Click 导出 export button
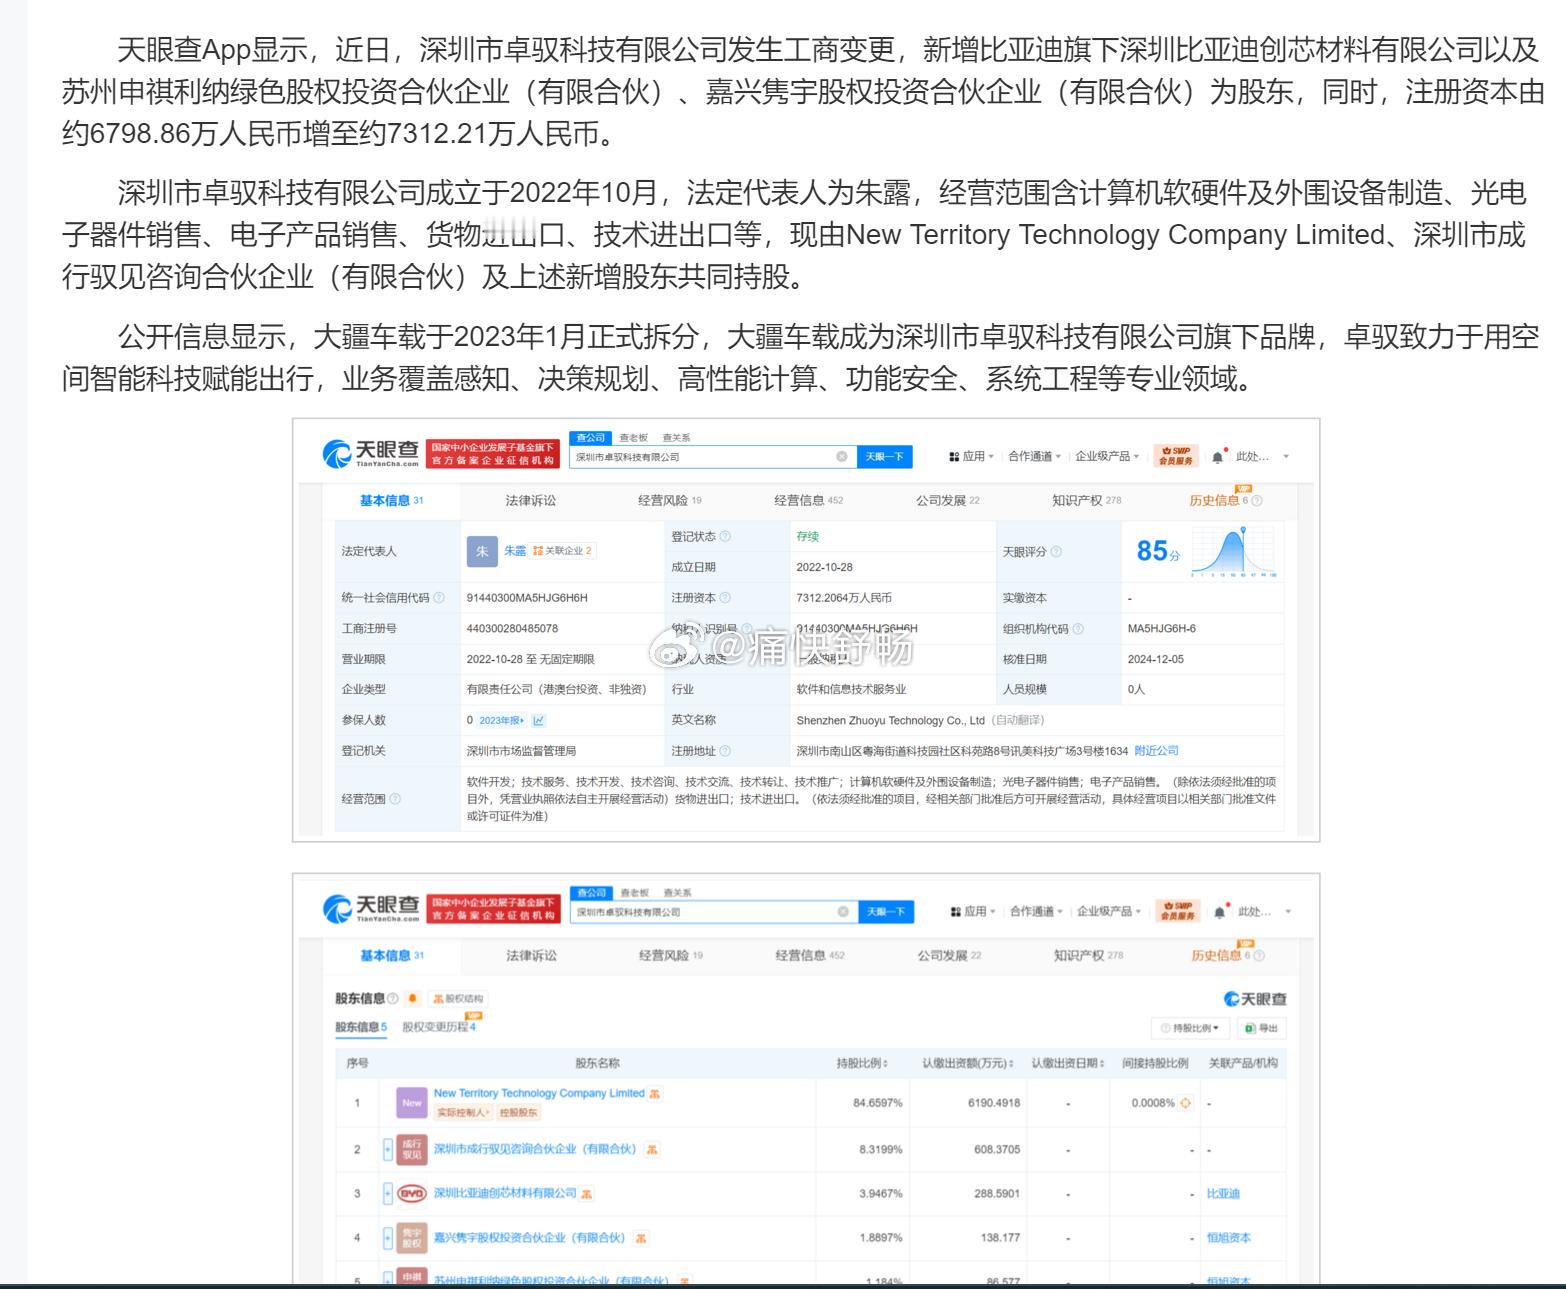 [x=1262, y=1028]
